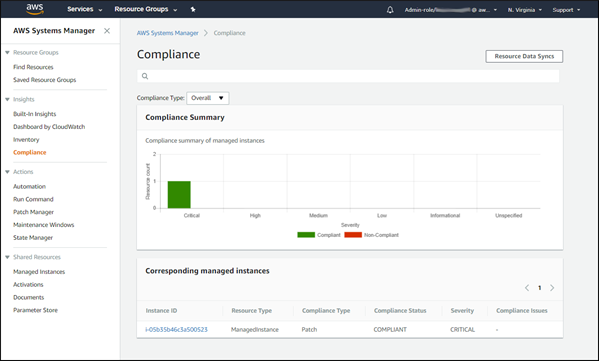Open the N. Virginia region dropdown
The width and height of the screenshot is (599, 361).
(525, 10)
